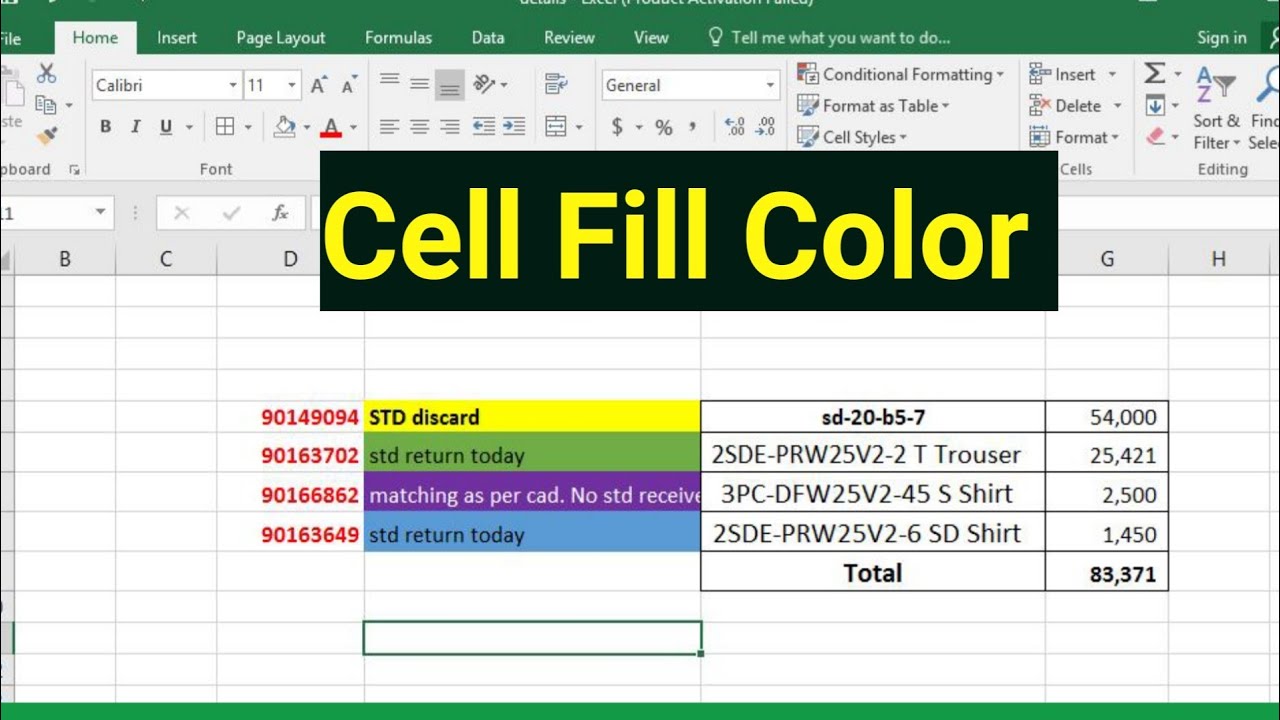Viewport: 1280px width, 720px height.
Task: Open the General number format dropdown
Action: pos(770,86)
